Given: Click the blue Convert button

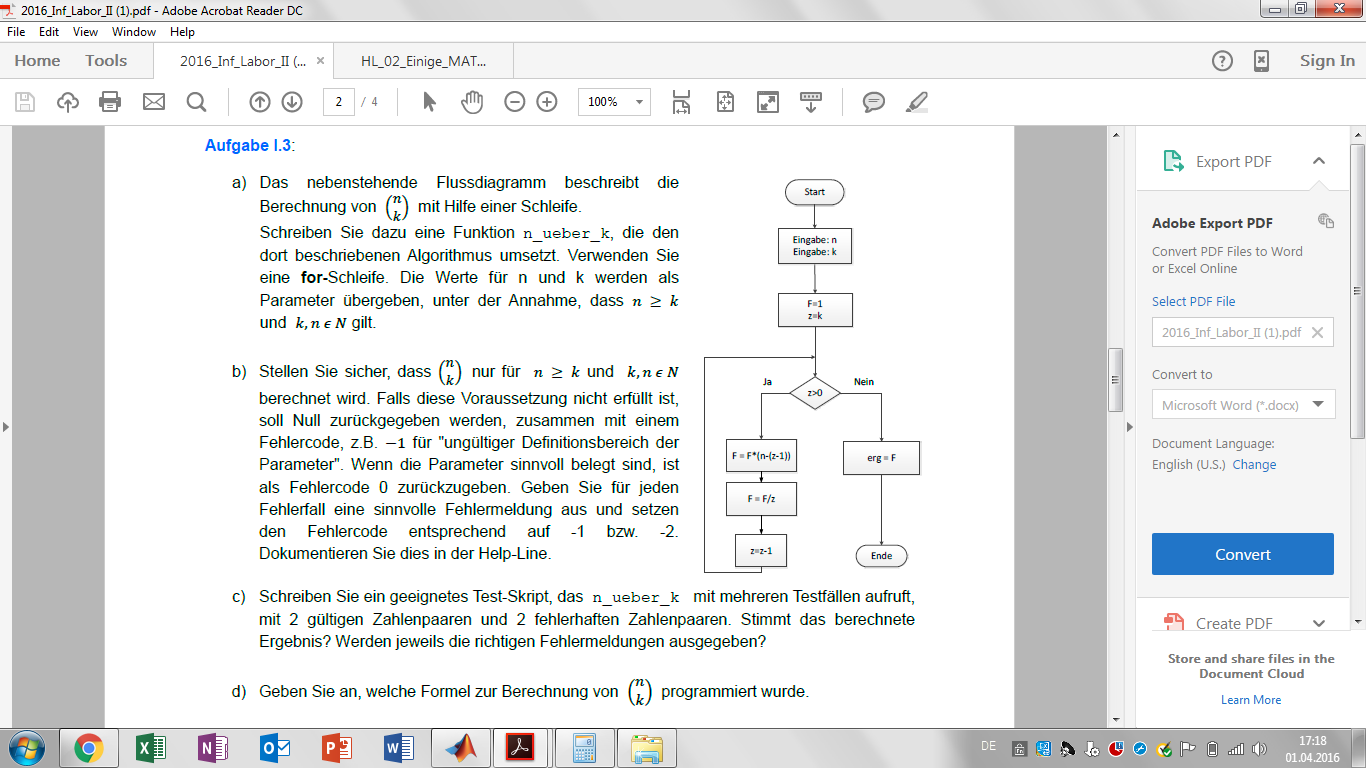Looking at the screenshot, I should (1242, 554).
